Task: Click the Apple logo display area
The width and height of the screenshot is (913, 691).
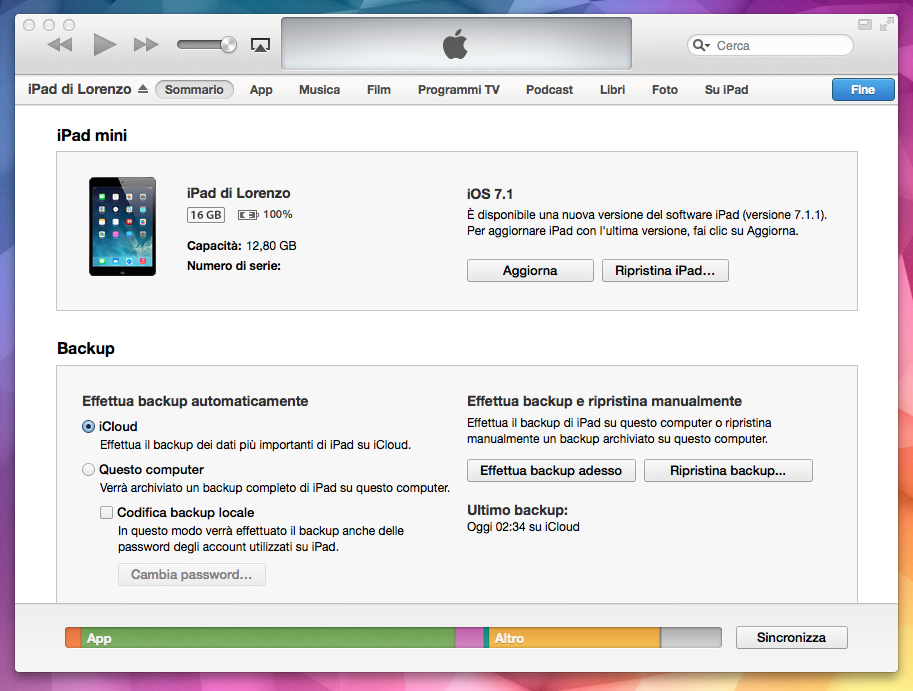Action: [x=456, y=44]
